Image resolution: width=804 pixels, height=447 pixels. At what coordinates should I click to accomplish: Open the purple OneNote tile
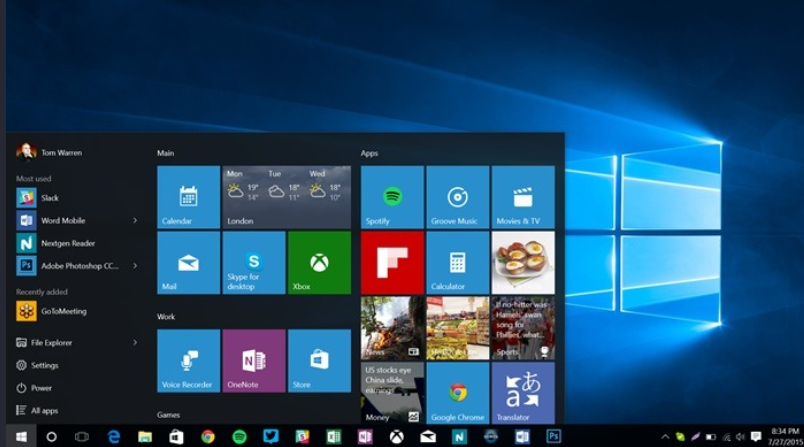click(254, 361)
